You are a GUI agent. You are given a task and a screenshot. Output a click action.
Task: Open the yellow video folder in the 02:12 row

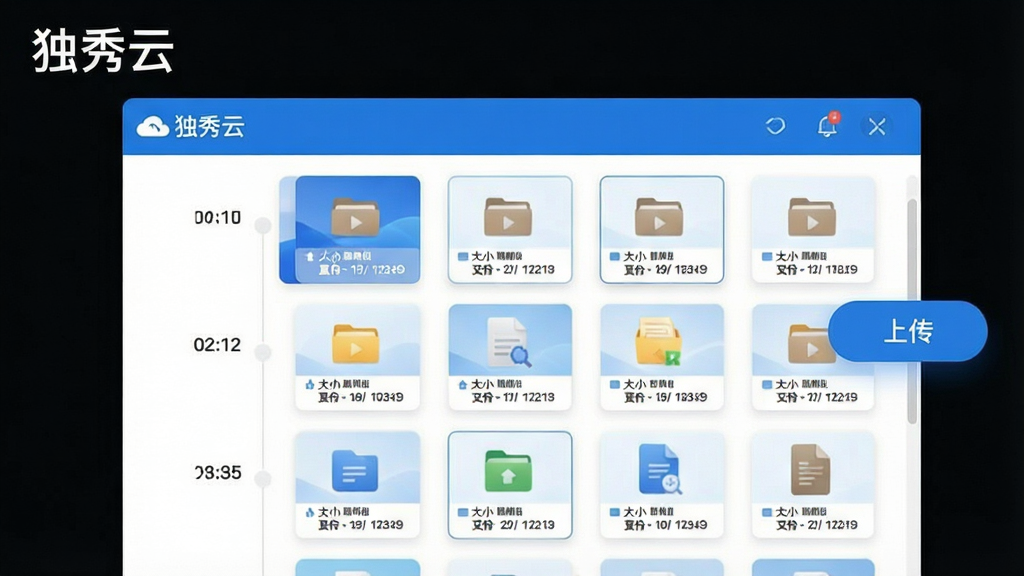point(356,344)
